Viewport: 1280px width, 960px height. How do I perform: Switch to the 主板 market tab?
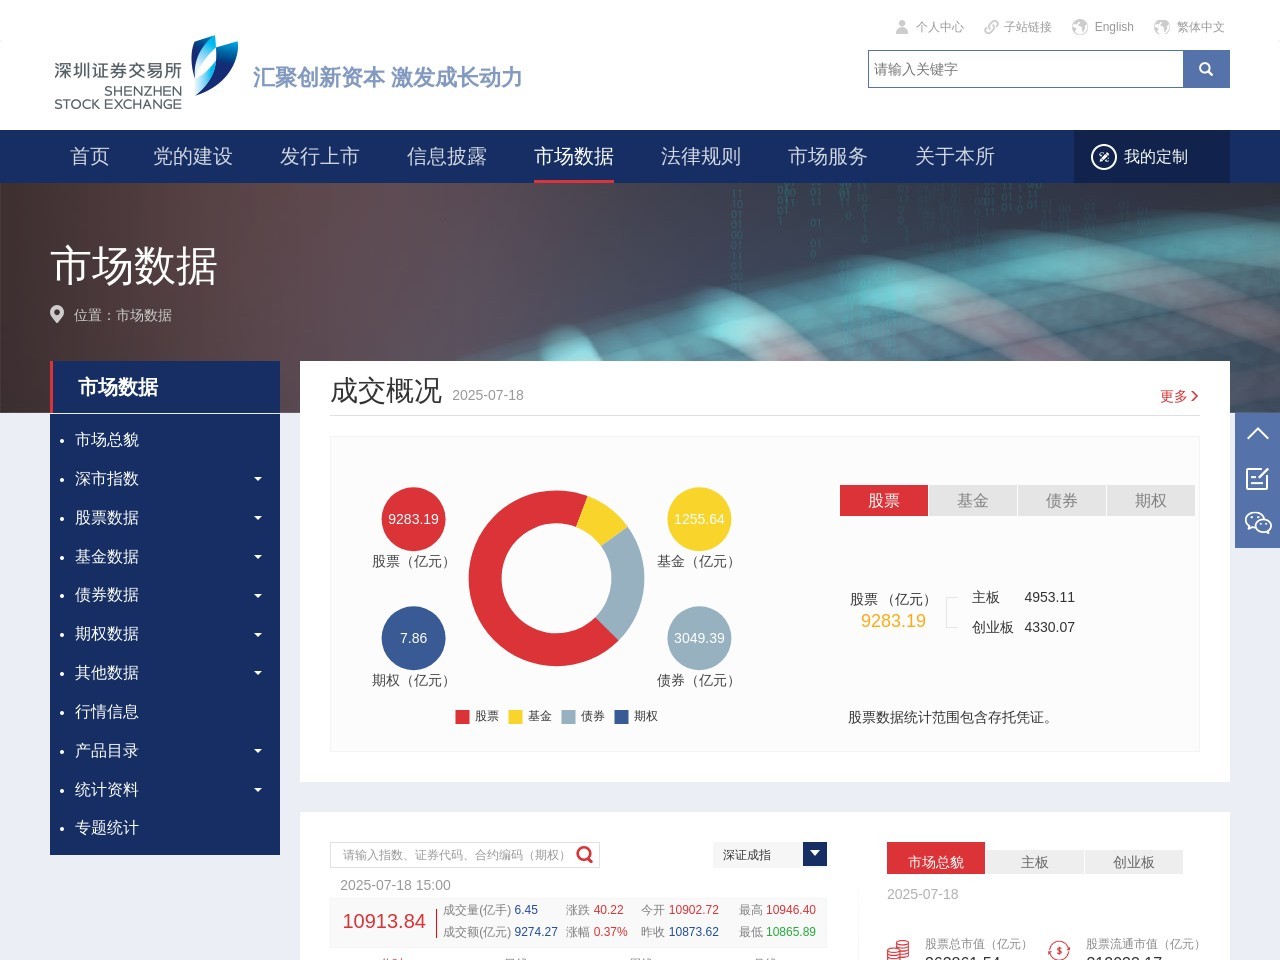pos(1035,862)
